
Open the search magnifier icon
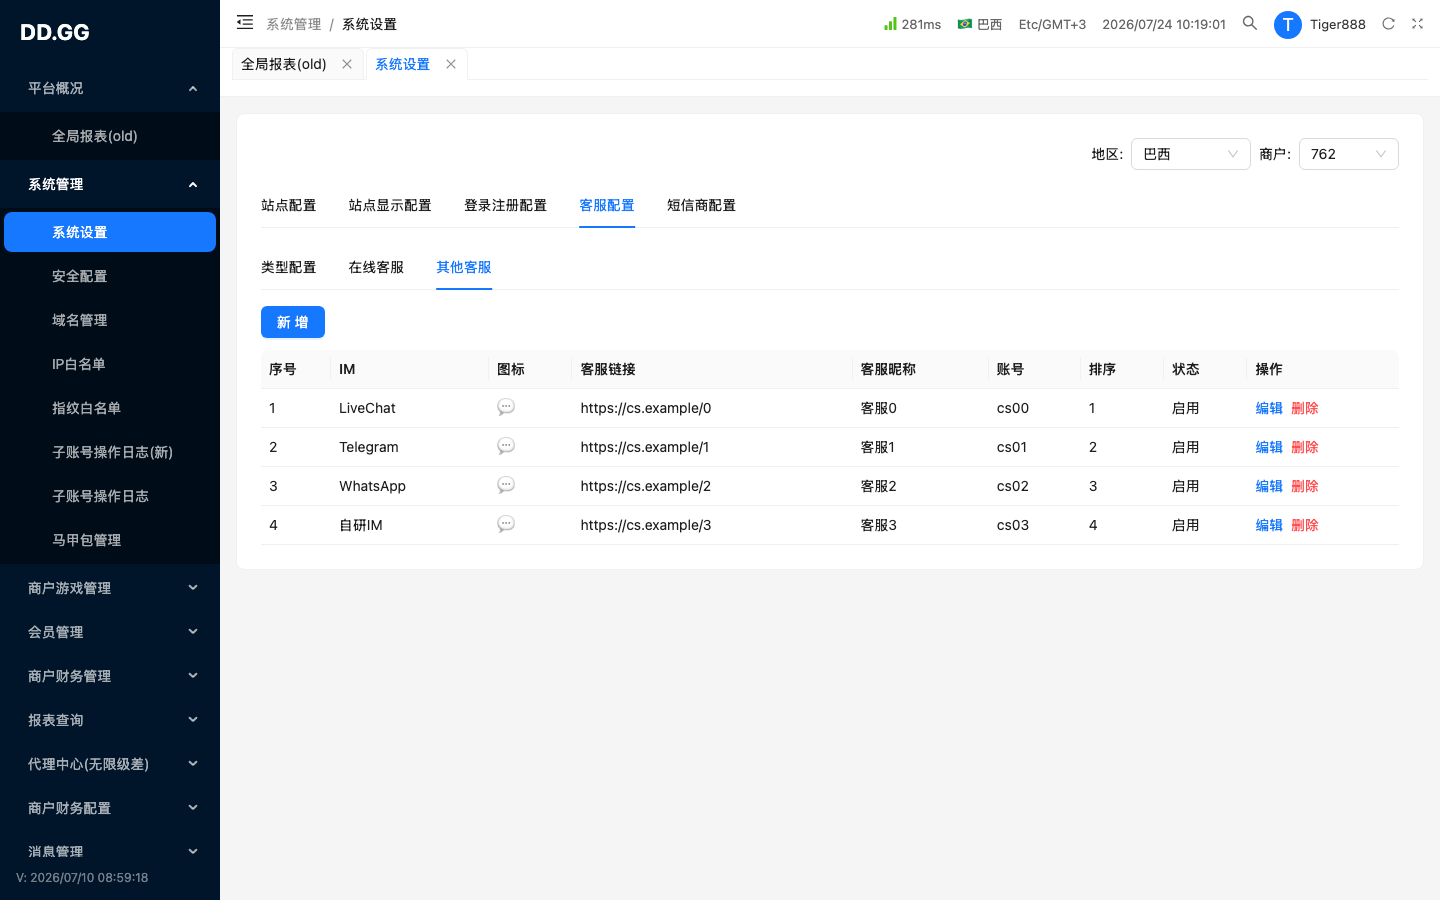click(1250, 23)
